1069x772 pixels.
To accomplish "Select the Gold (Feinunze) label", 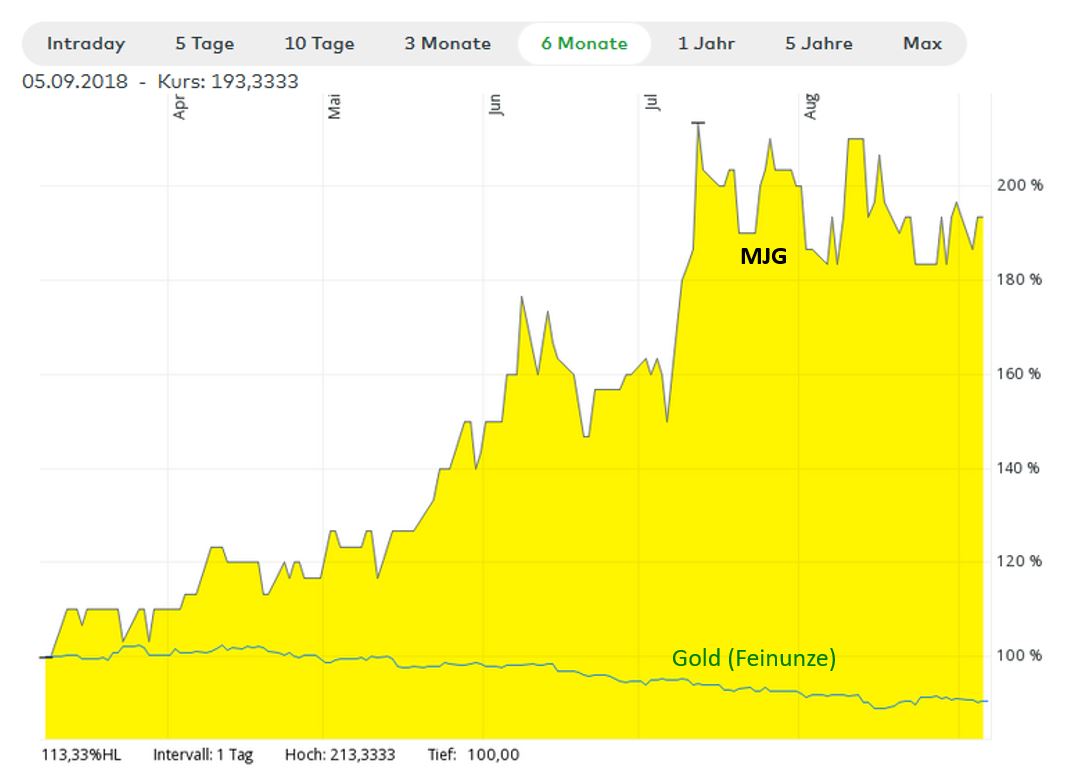I will point(755,658).
